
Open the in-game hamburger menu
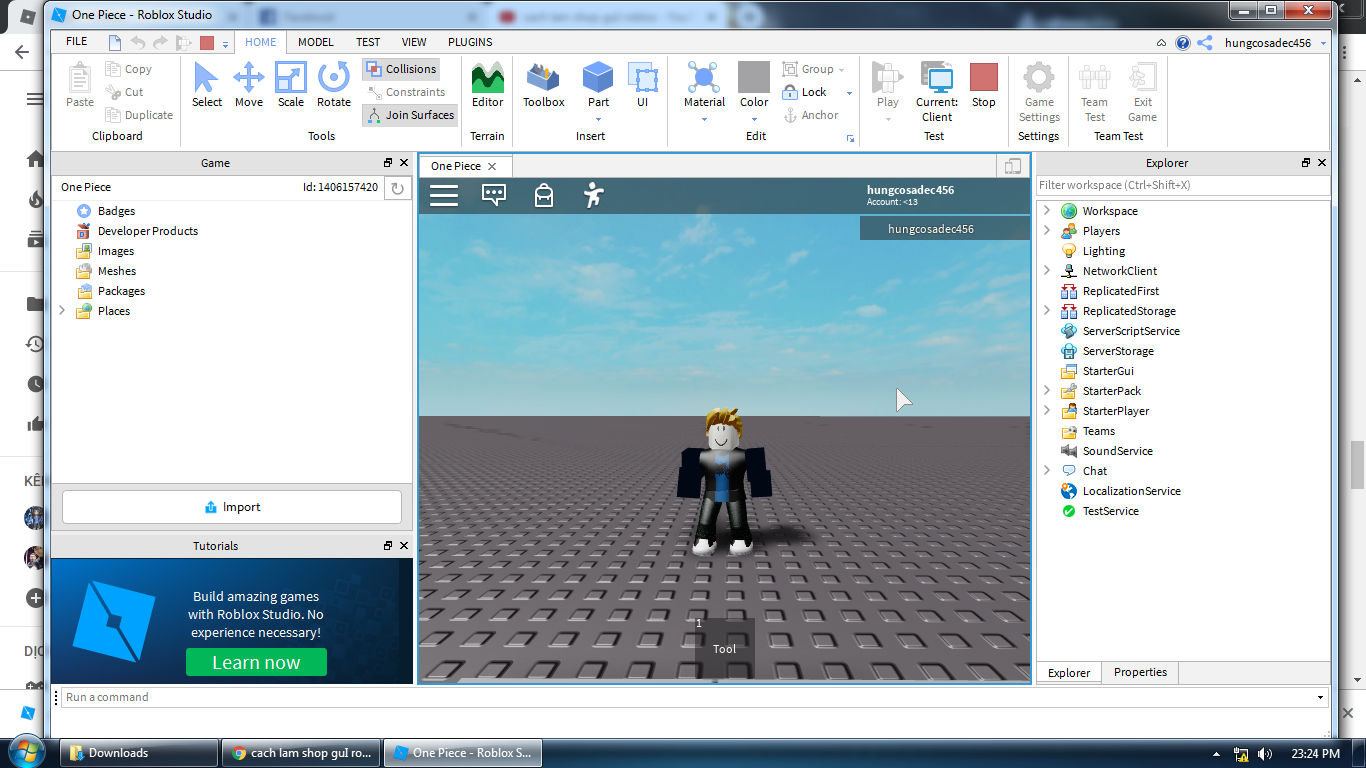point(444,195)
